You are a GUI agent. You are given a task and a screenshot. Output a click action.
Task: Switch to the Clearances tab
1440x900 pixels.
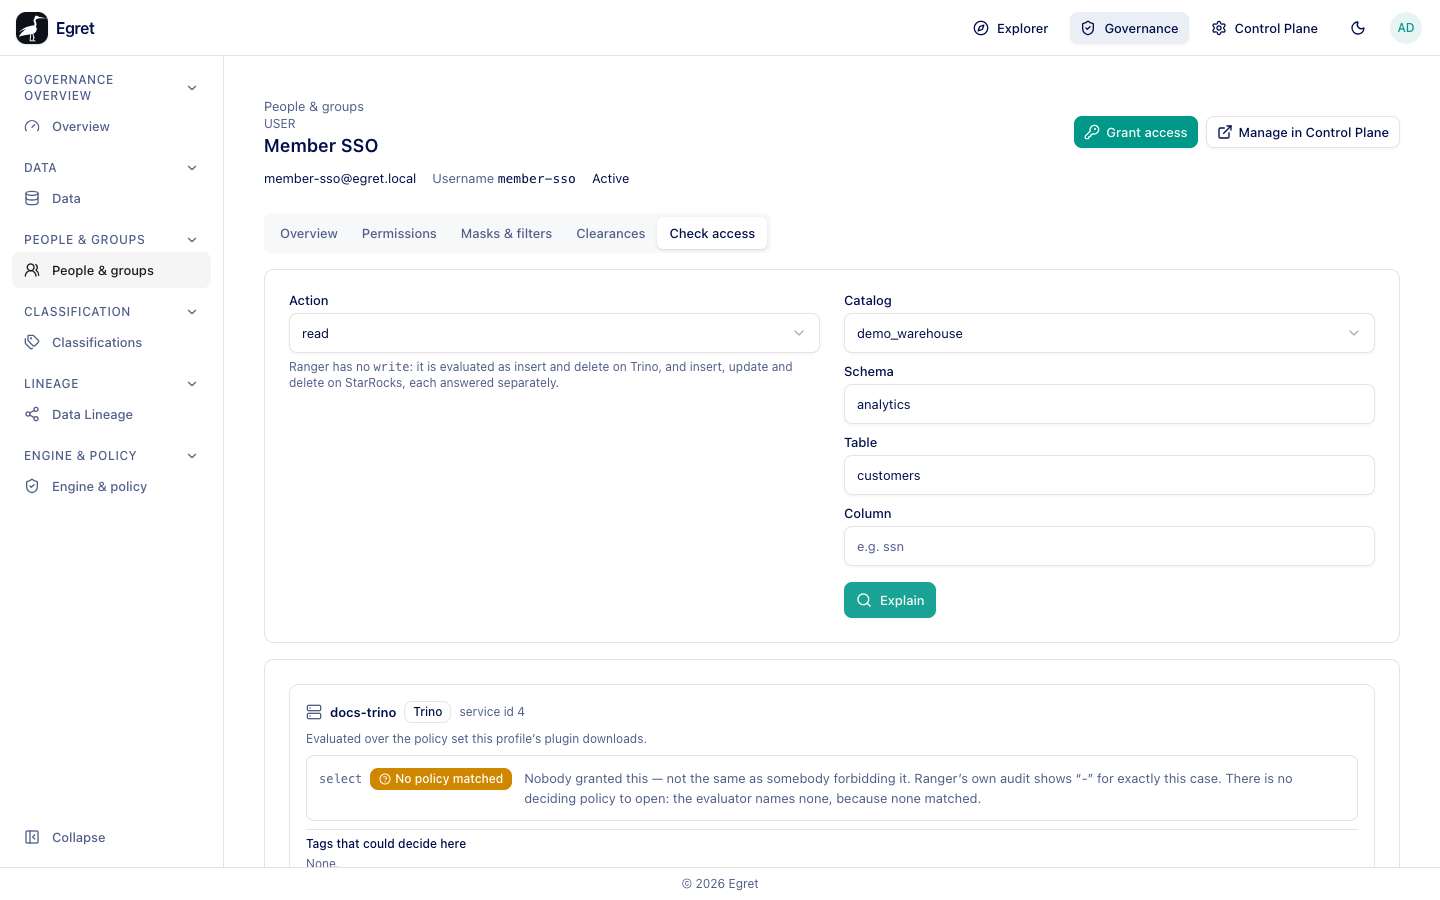point(611,234)
